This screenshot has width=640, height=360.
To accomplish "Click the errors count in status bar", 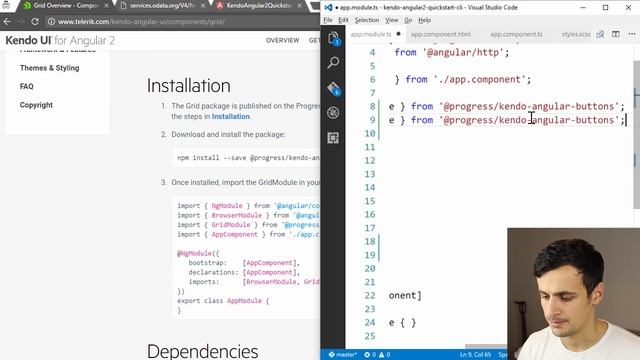I will (370, 355).
